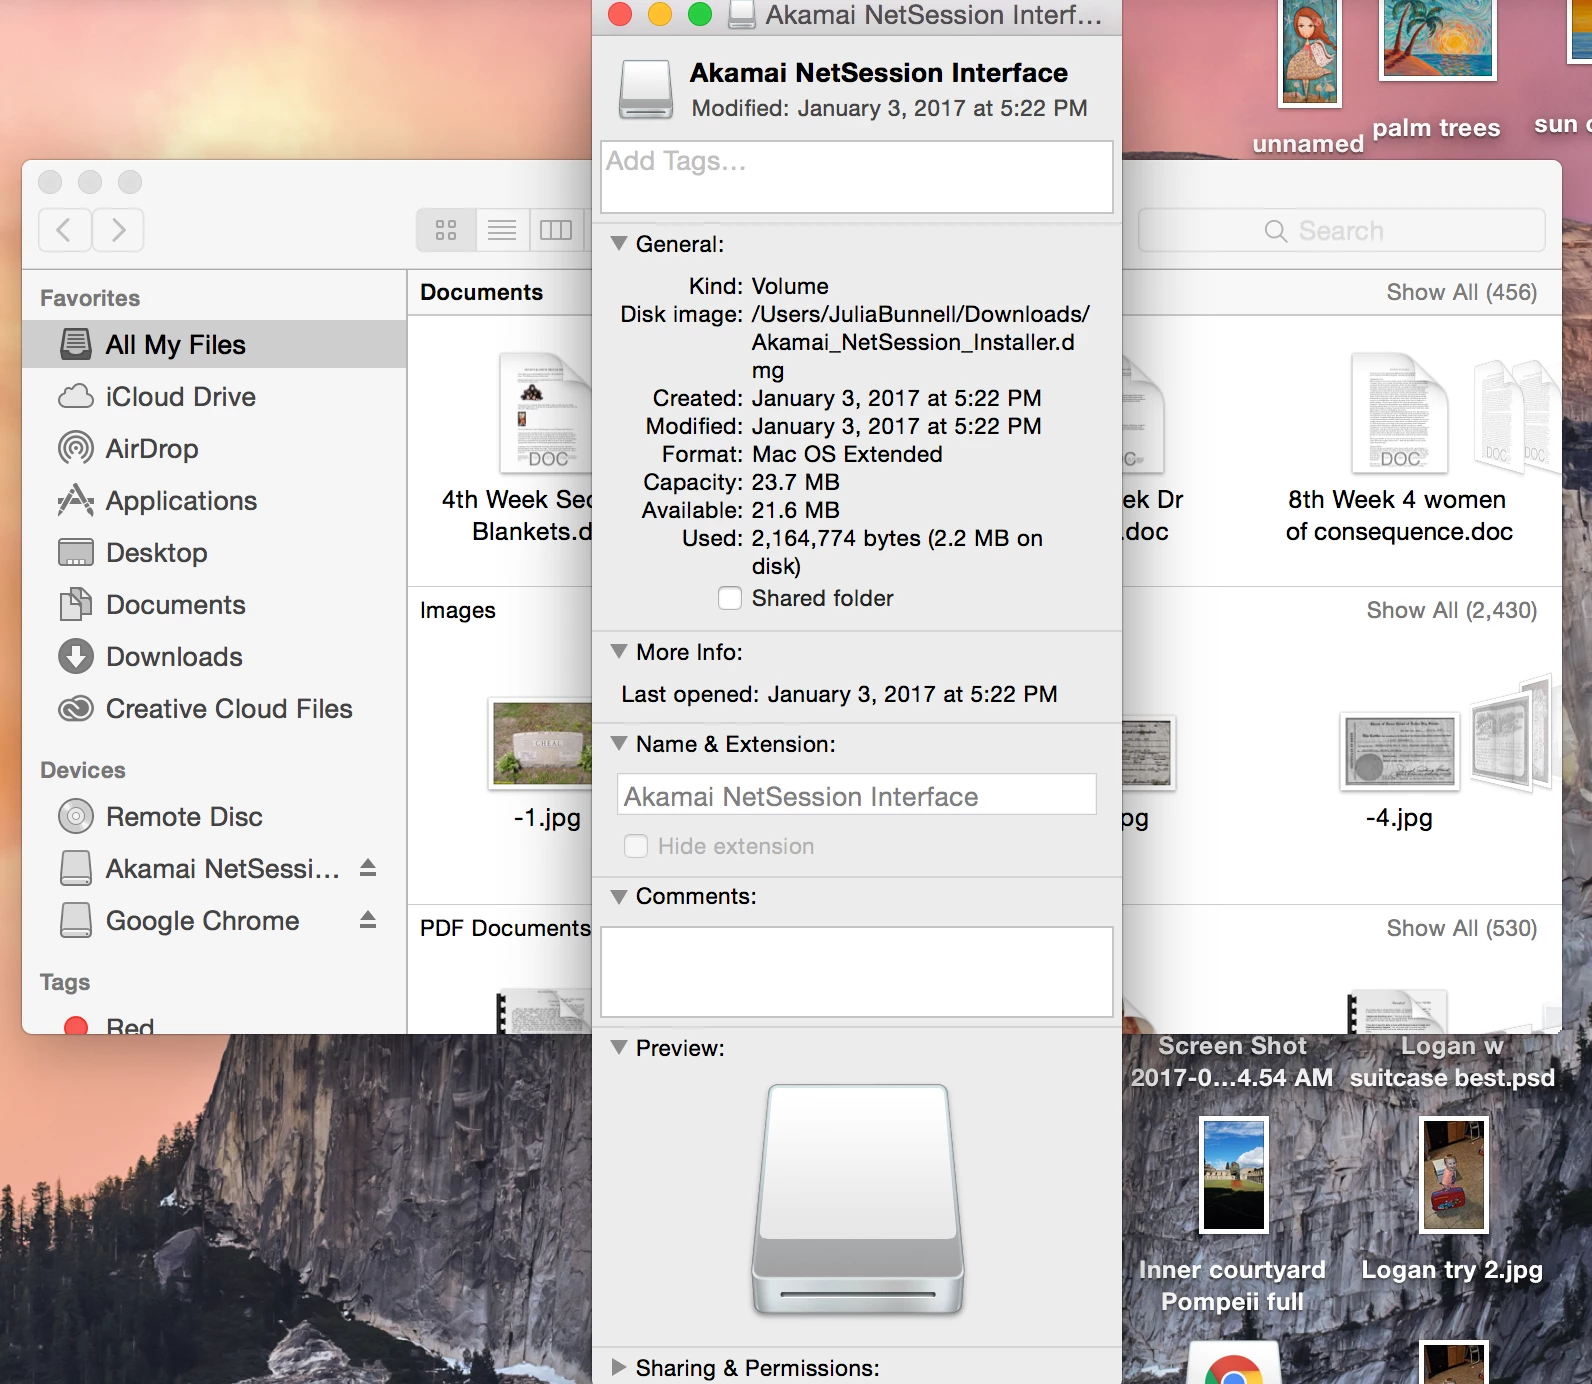Collapse the Preview section

(x=619, y=1047)
